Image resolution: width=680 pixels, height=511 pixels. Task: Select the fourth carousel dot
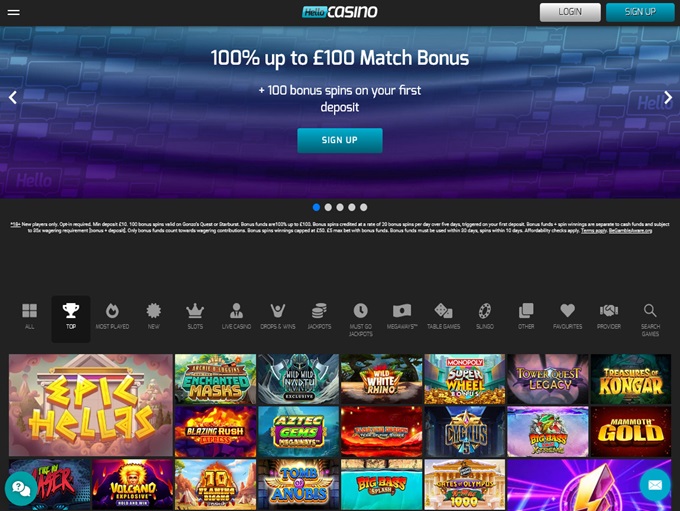352,207
